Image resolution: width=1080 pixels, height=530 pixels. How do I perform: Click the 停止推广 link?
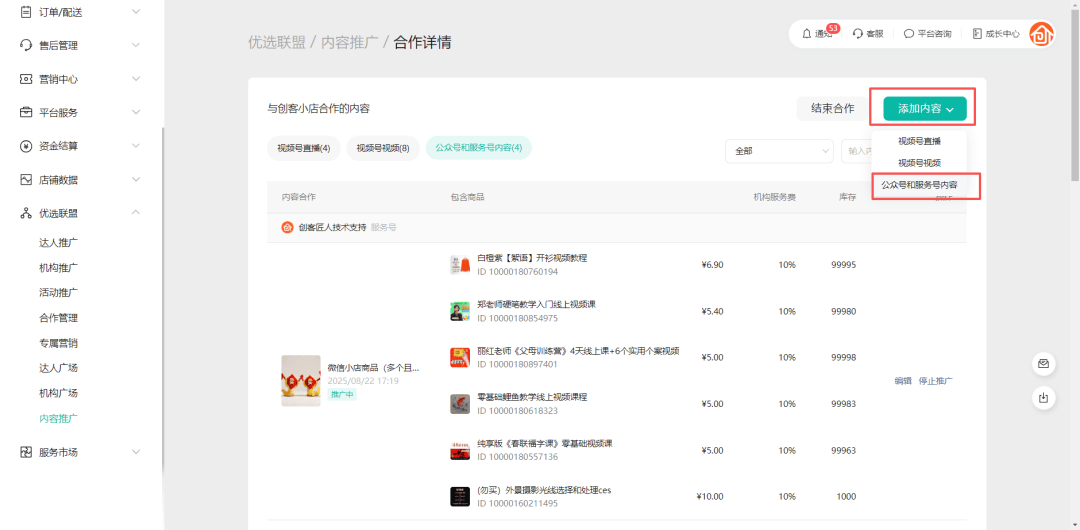coord(935,381)
